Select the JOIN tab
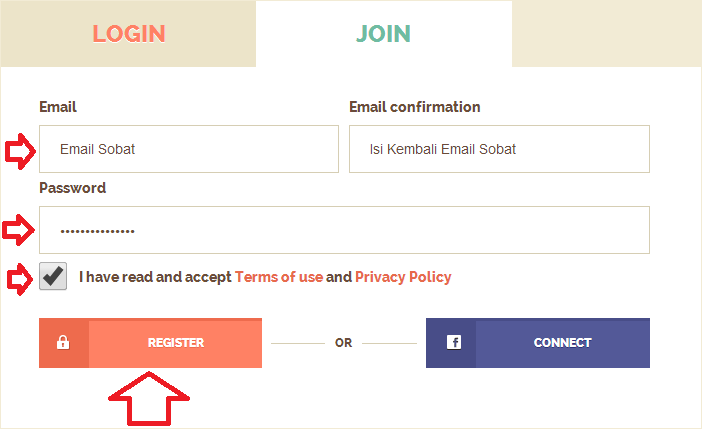 383,33
